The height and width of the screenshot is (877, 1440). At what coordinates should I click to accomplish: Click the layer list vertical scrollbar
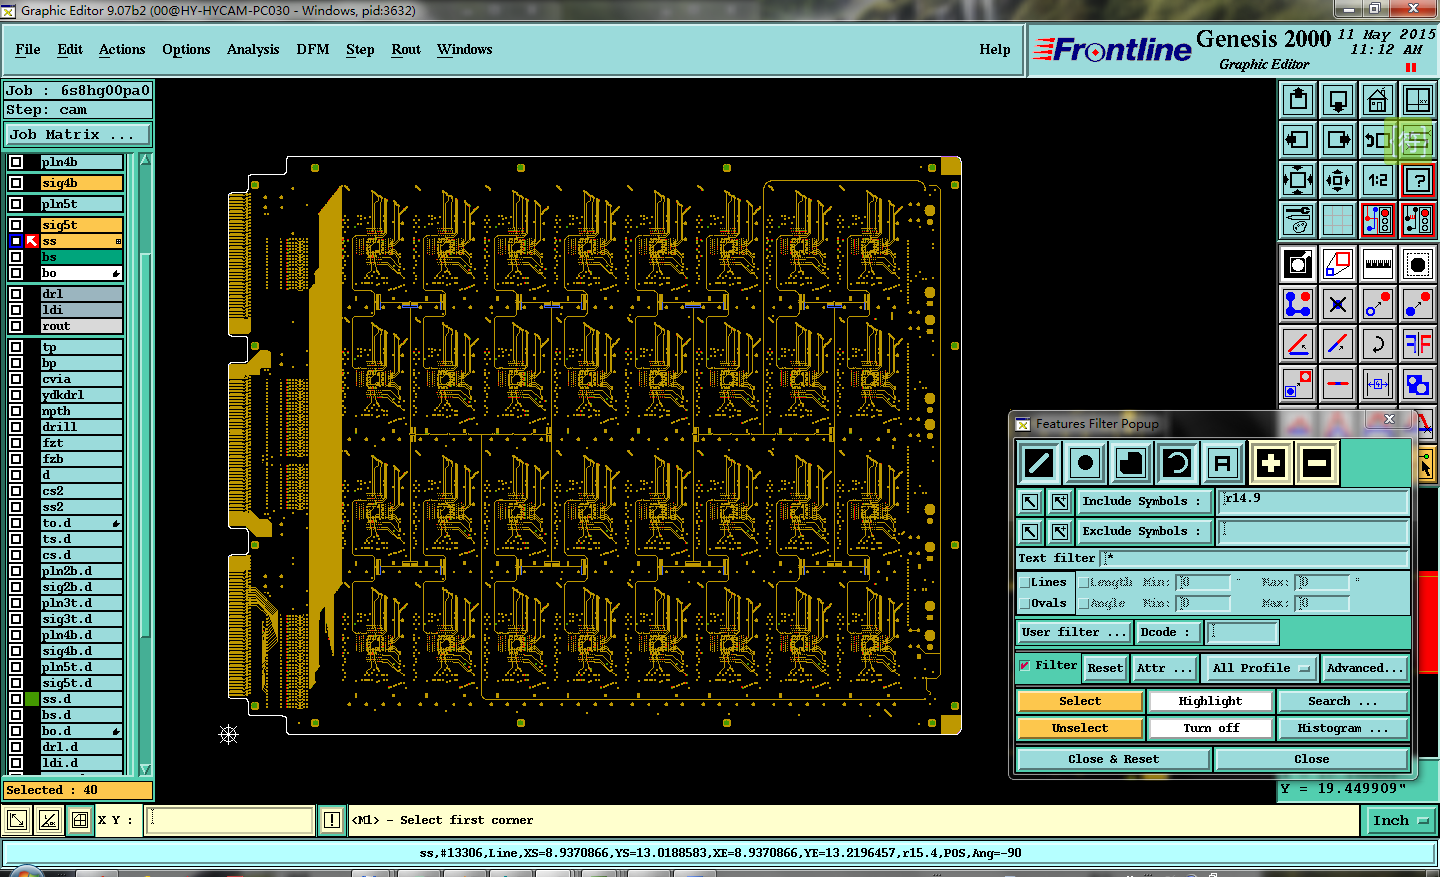[146, 463]
